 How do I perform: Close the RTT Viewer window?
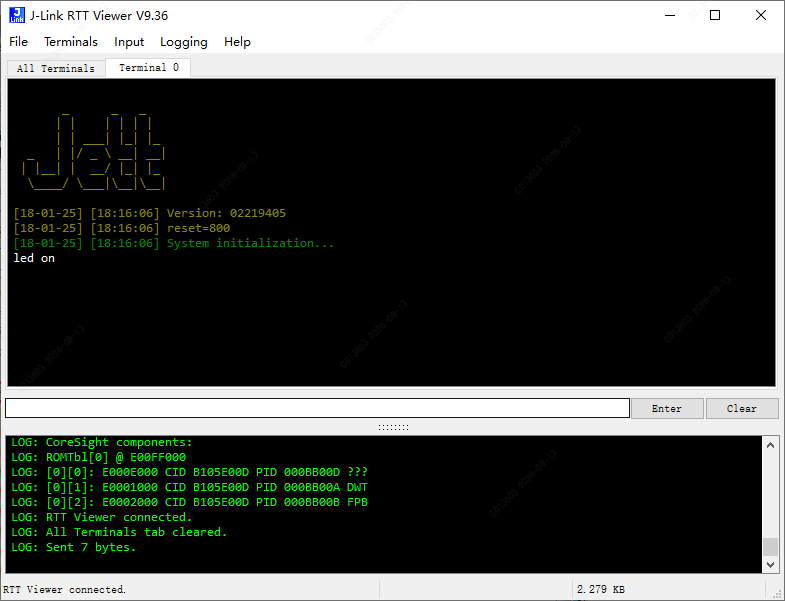[x=760, y=15]
